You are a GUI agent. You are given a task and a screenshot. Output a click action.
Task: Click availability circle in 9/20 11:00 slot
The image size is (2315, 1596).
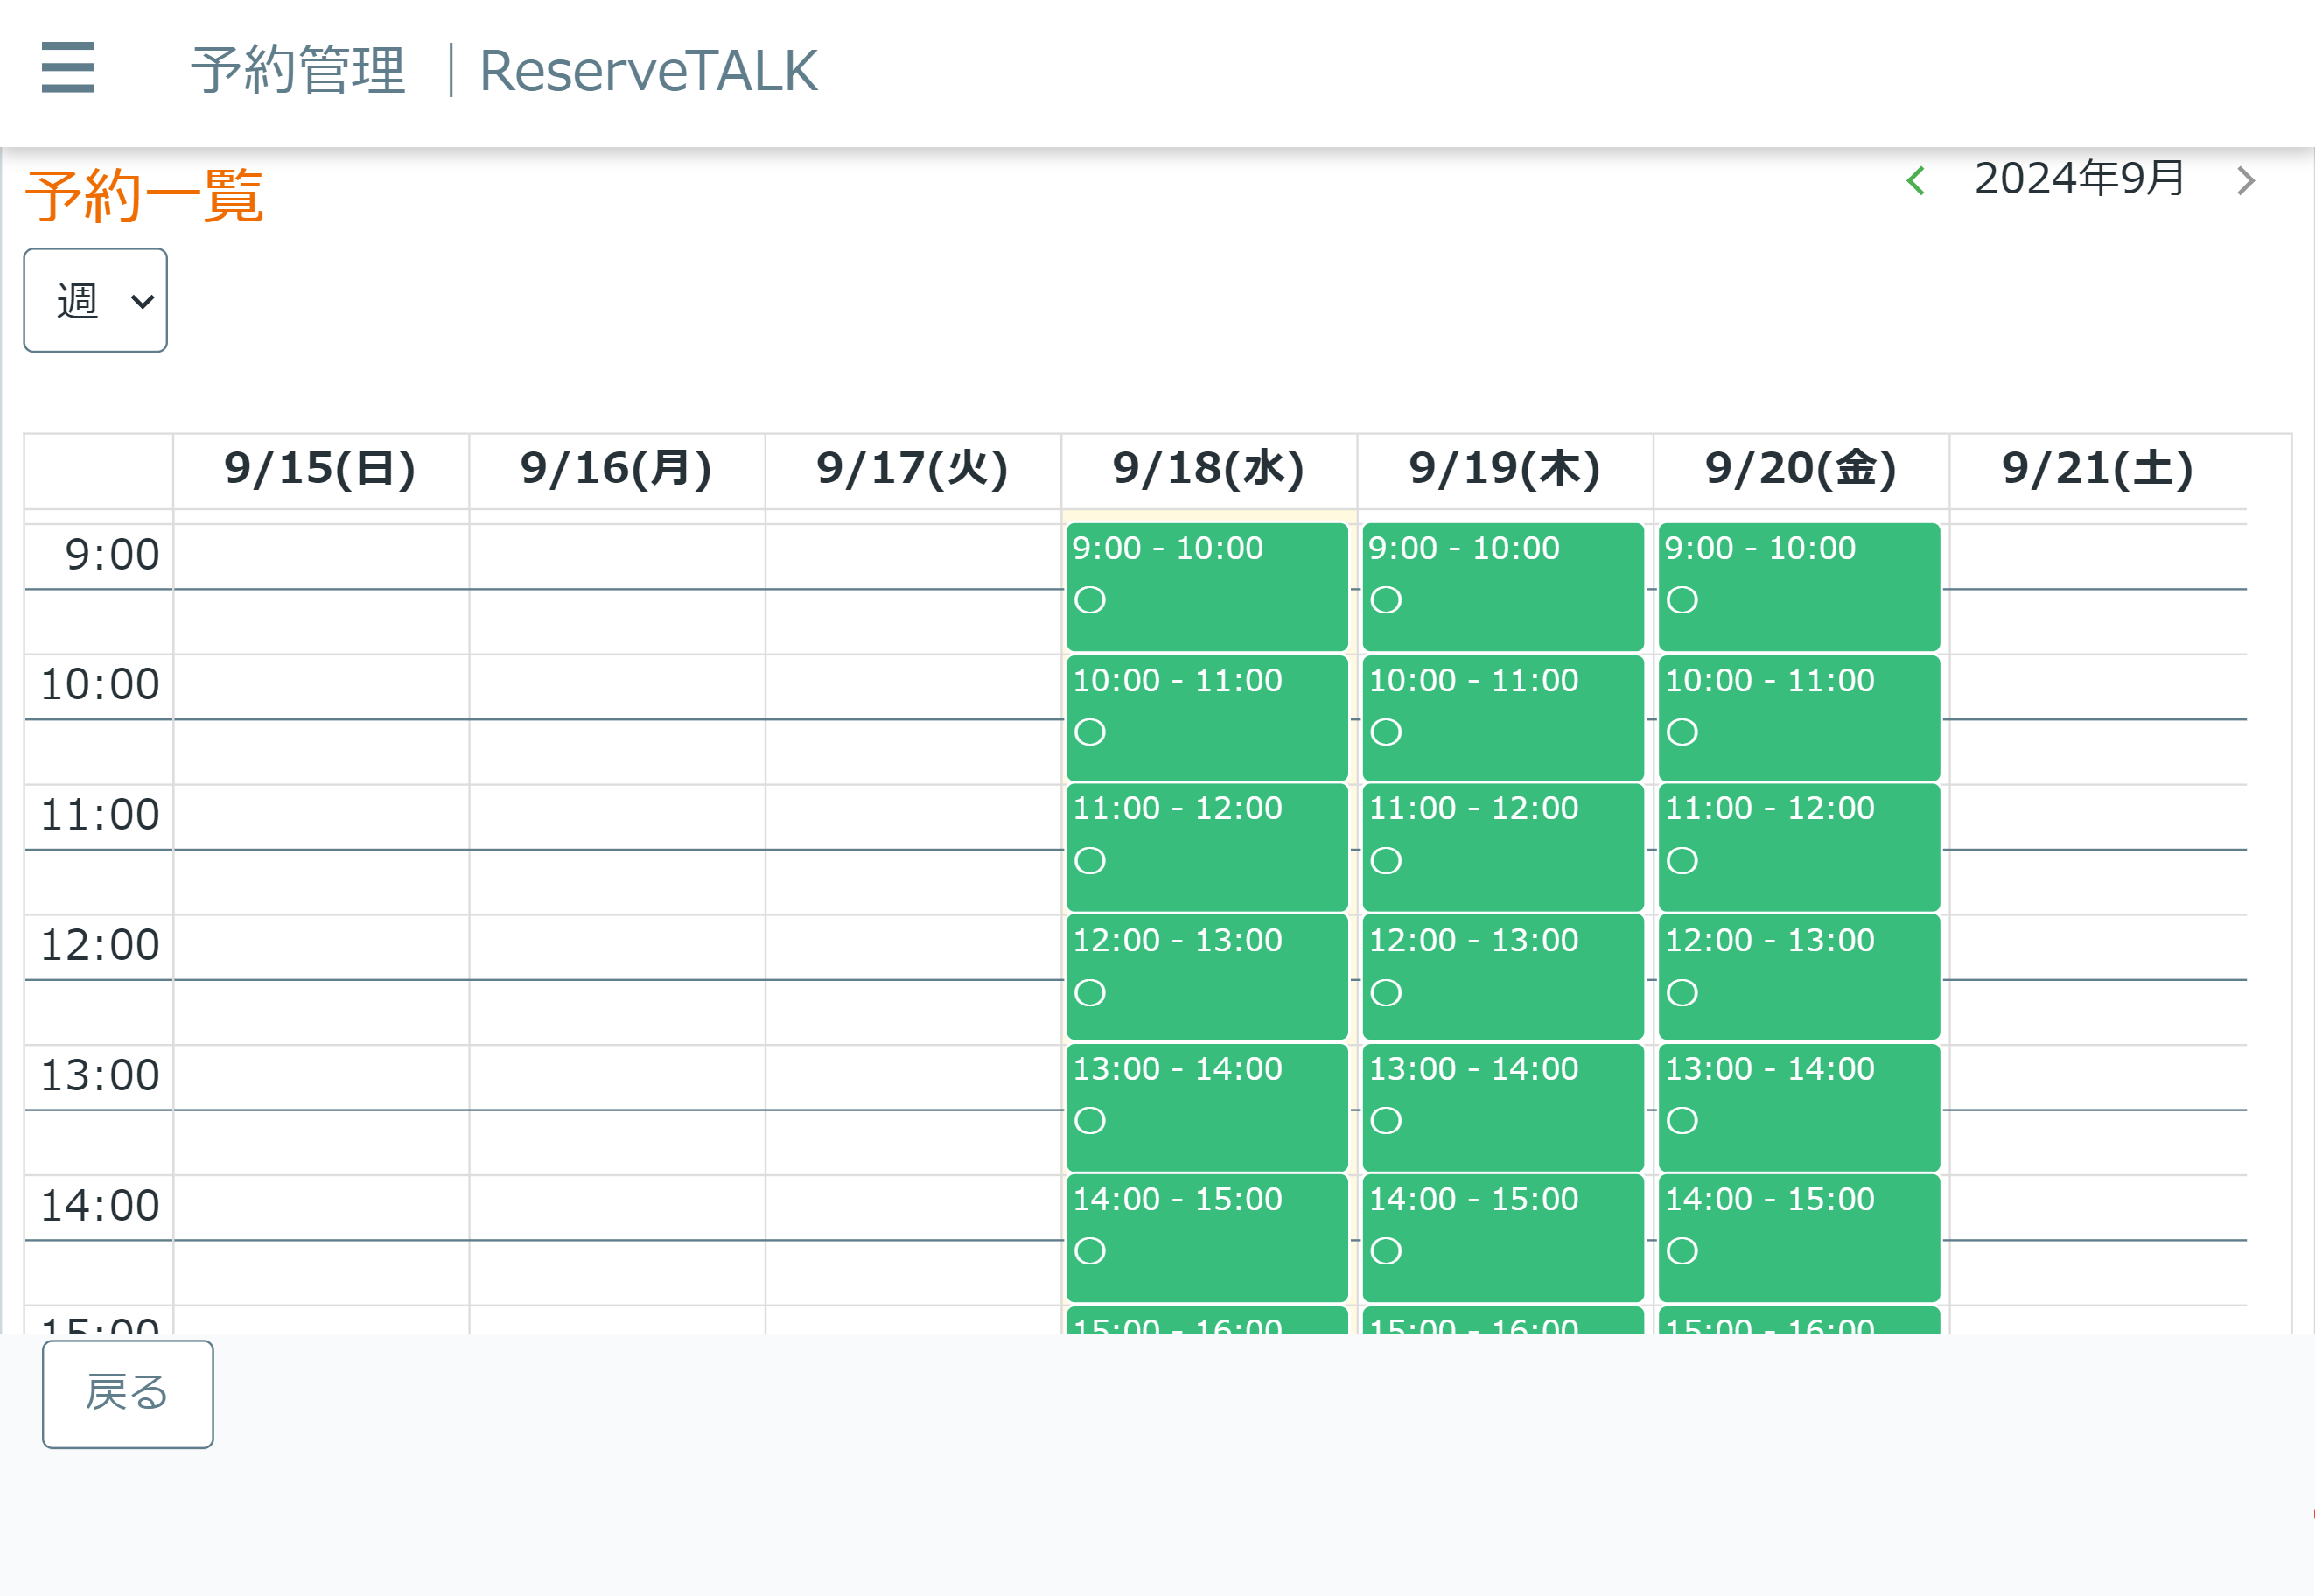coord(1682,860)
